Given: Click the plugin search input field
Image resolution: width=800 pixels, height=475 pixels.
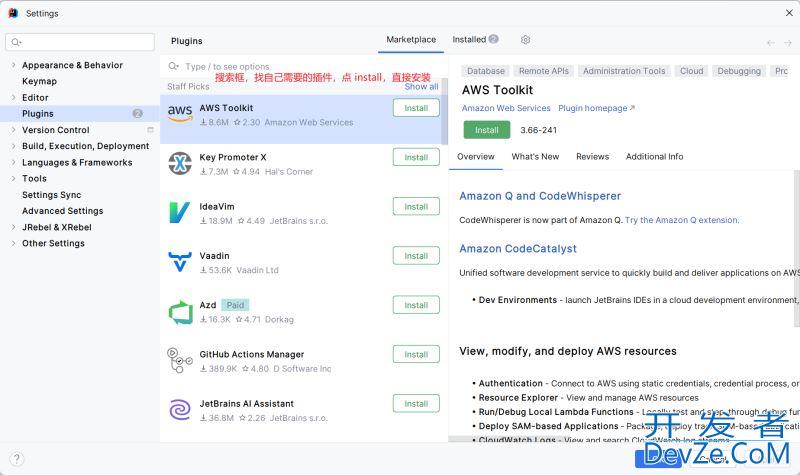Looking at the screenshot, I should [306, 66].
